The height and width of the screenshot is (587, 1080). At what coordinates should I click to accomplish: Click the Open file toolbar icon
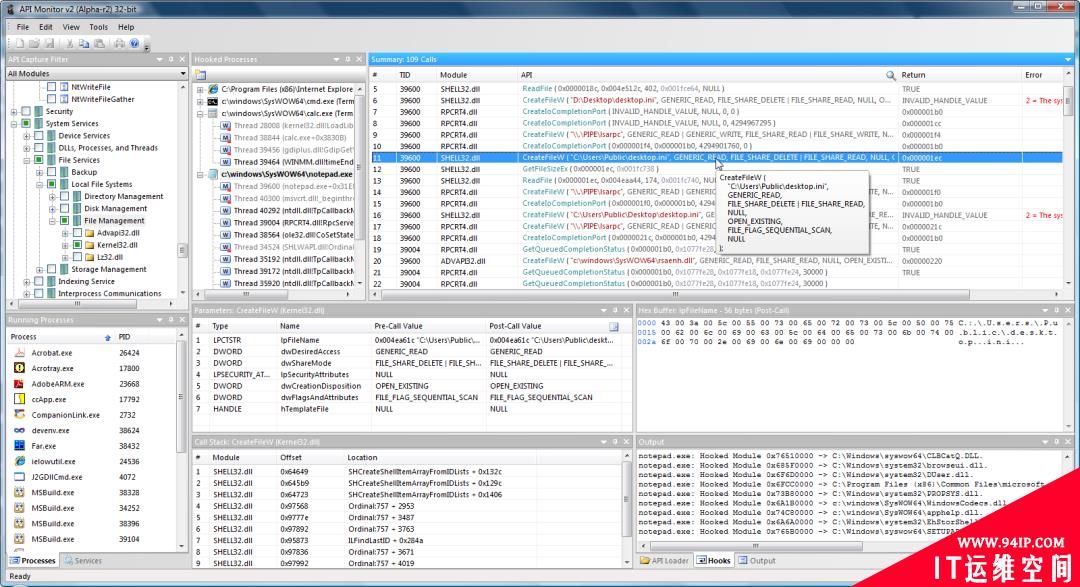(x=34, y=44)
